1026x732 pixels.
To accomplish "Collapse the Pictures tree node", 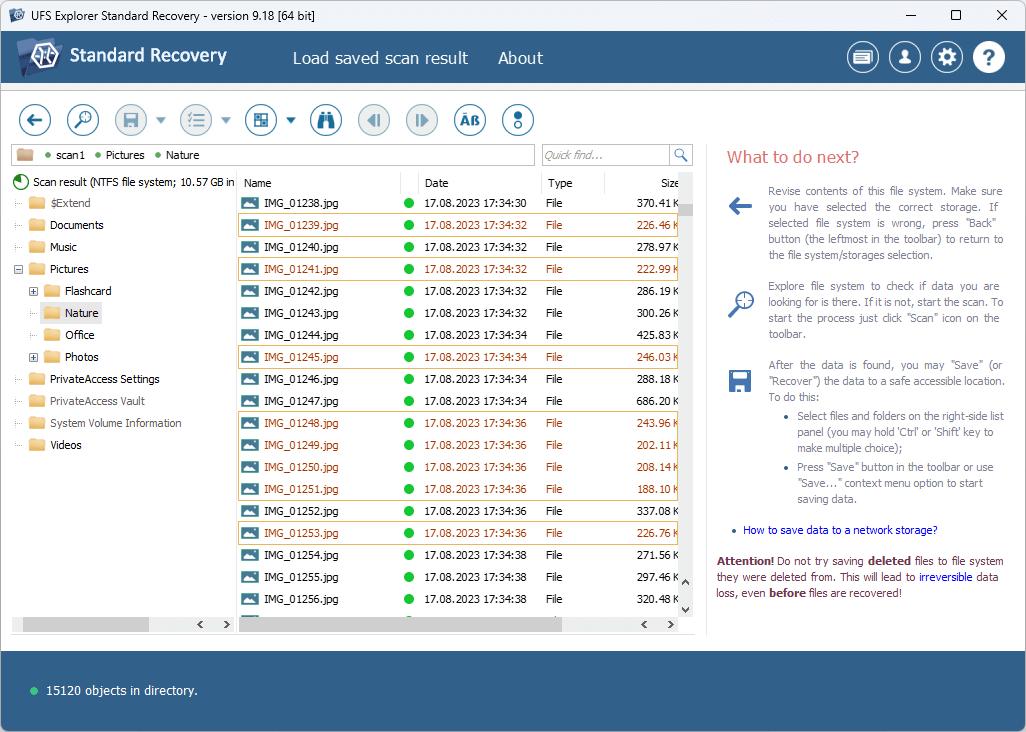I will coord(18,269).
